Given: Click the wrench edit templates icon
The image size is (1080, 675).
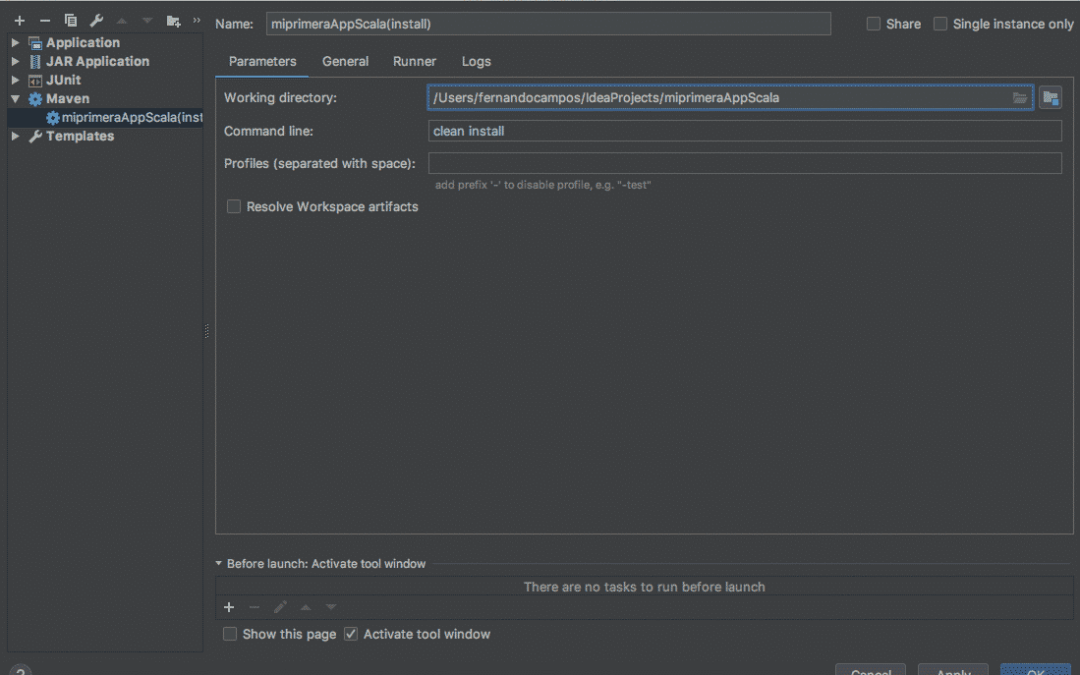Looking at the screenshot, I should click(x=96, y=21).
